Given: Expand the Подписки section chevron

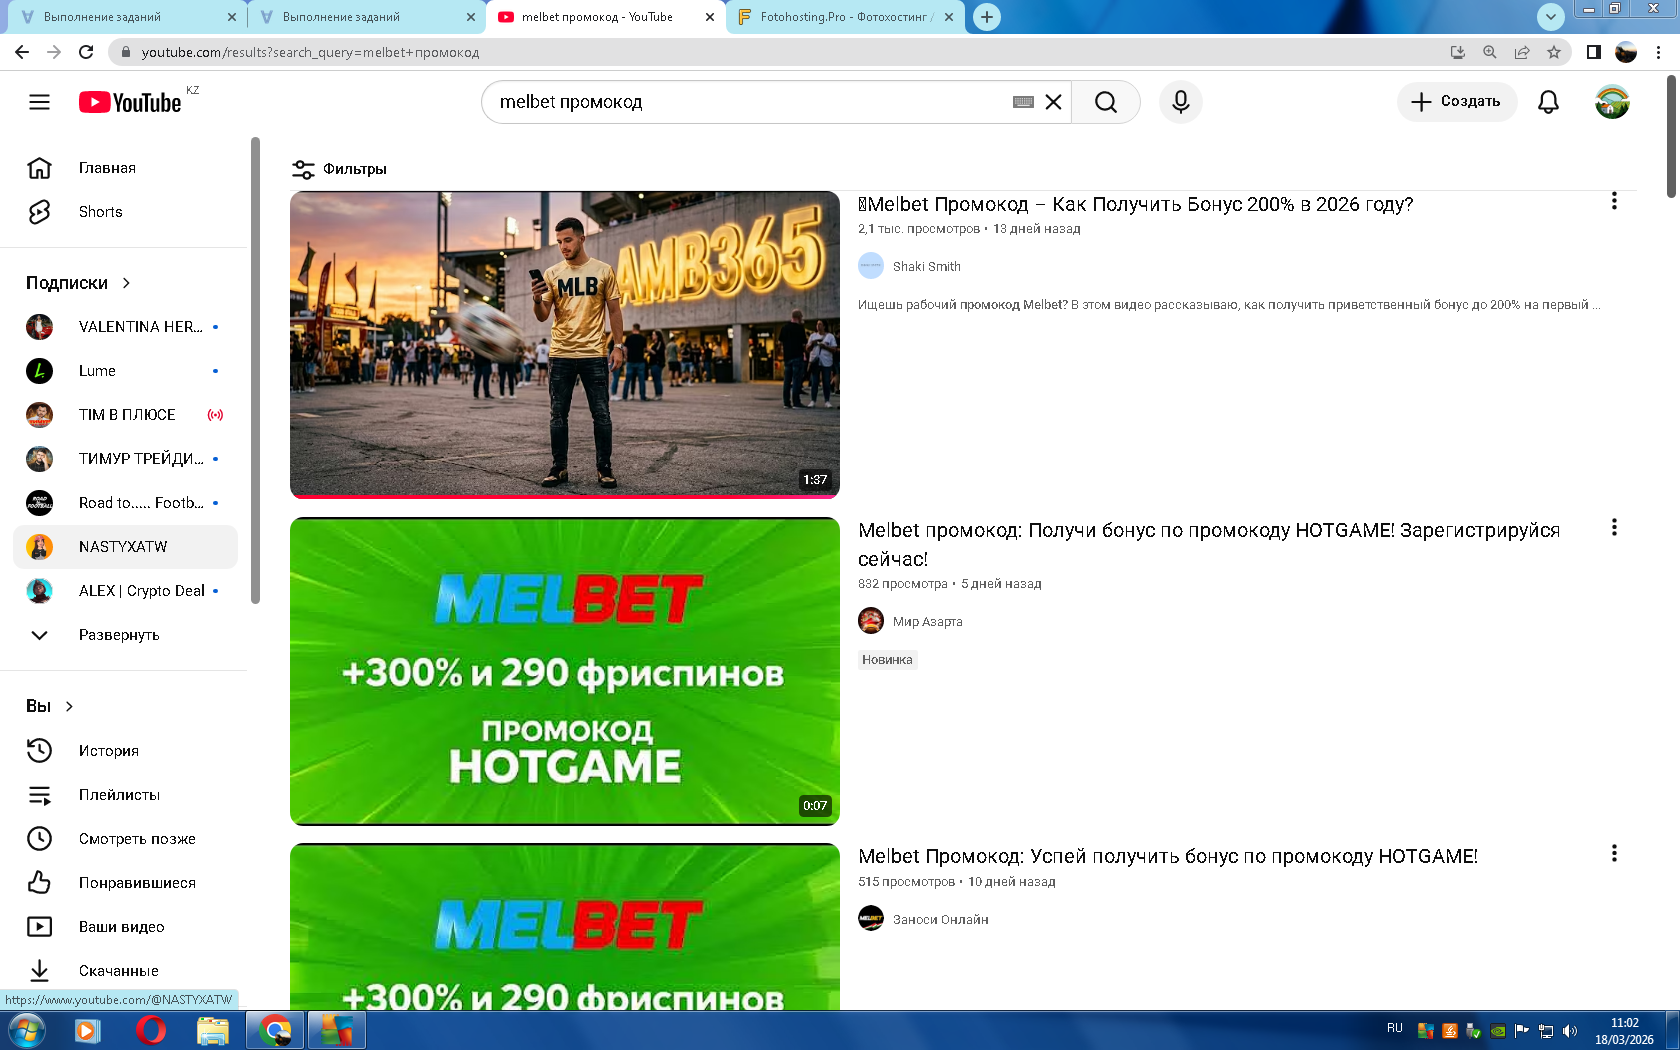Looking at the screenshot, I should [x=126, y=283].
